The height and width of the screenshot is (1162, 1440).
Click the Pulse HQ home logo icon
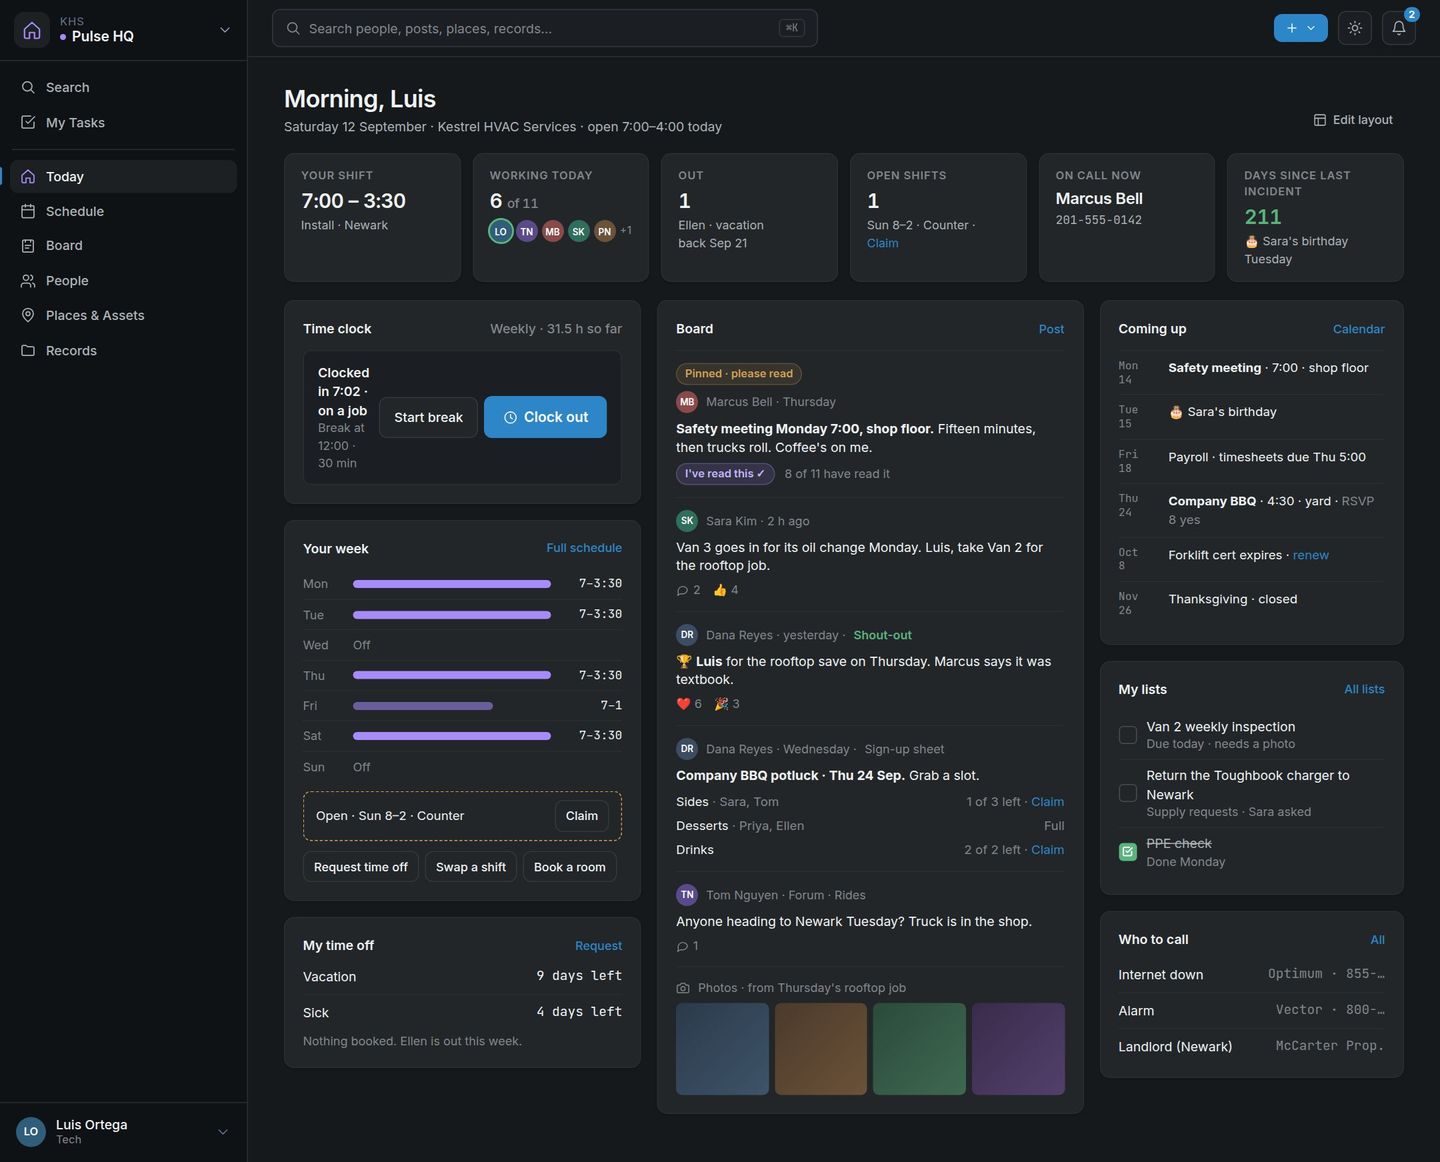pyautogui.click(x=32, y=30)
